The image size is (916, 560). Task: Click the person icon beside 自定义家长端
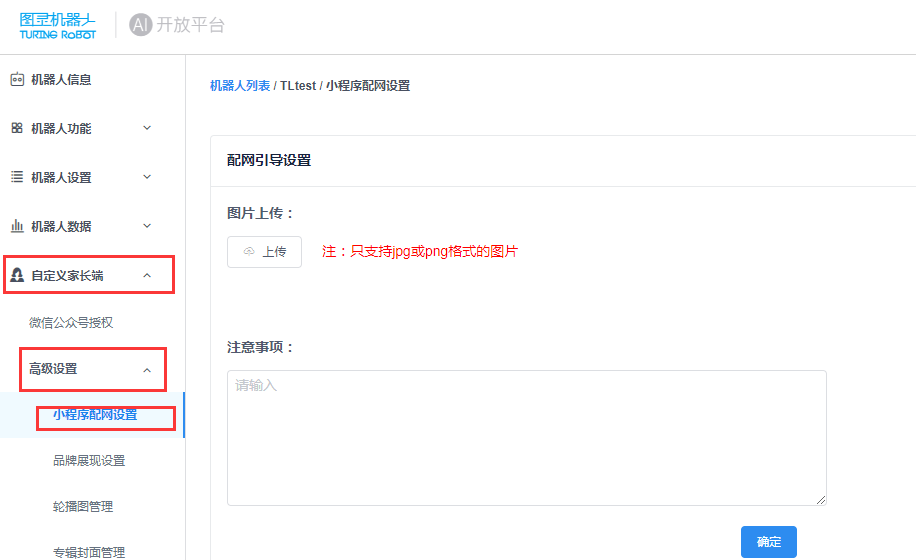pos(17,275)
